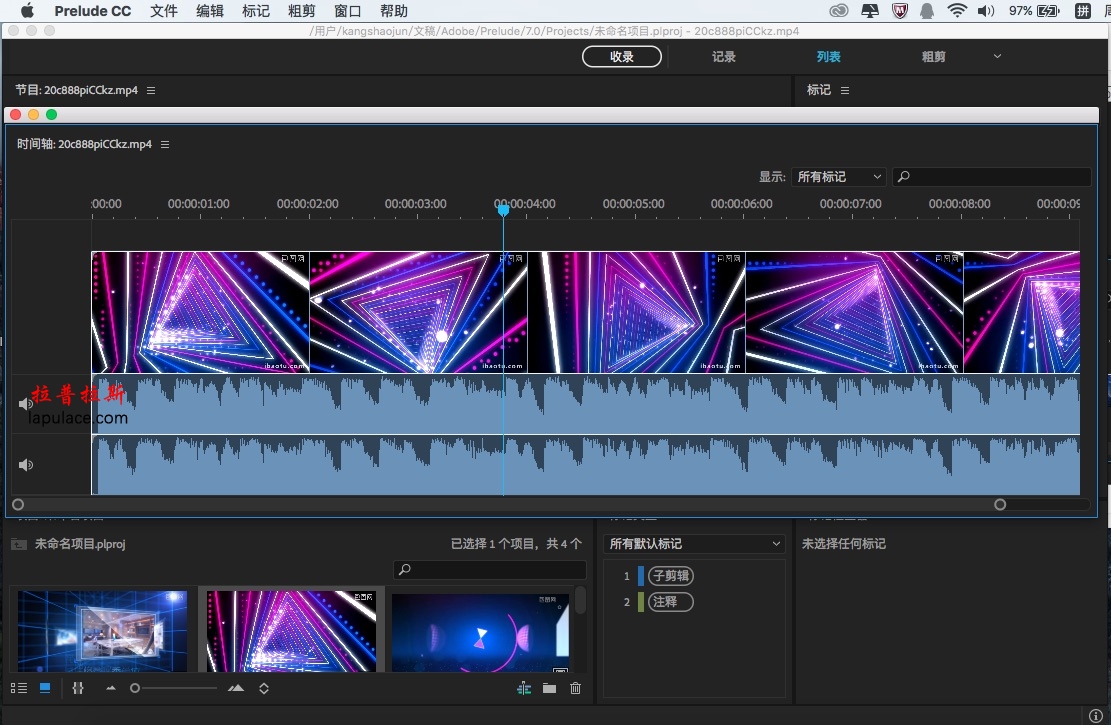Image resolution: width=1111 pixels, height=725 pixels.
Task: Select the blue hourglass clip thumbnail
Action: [480, 632]
